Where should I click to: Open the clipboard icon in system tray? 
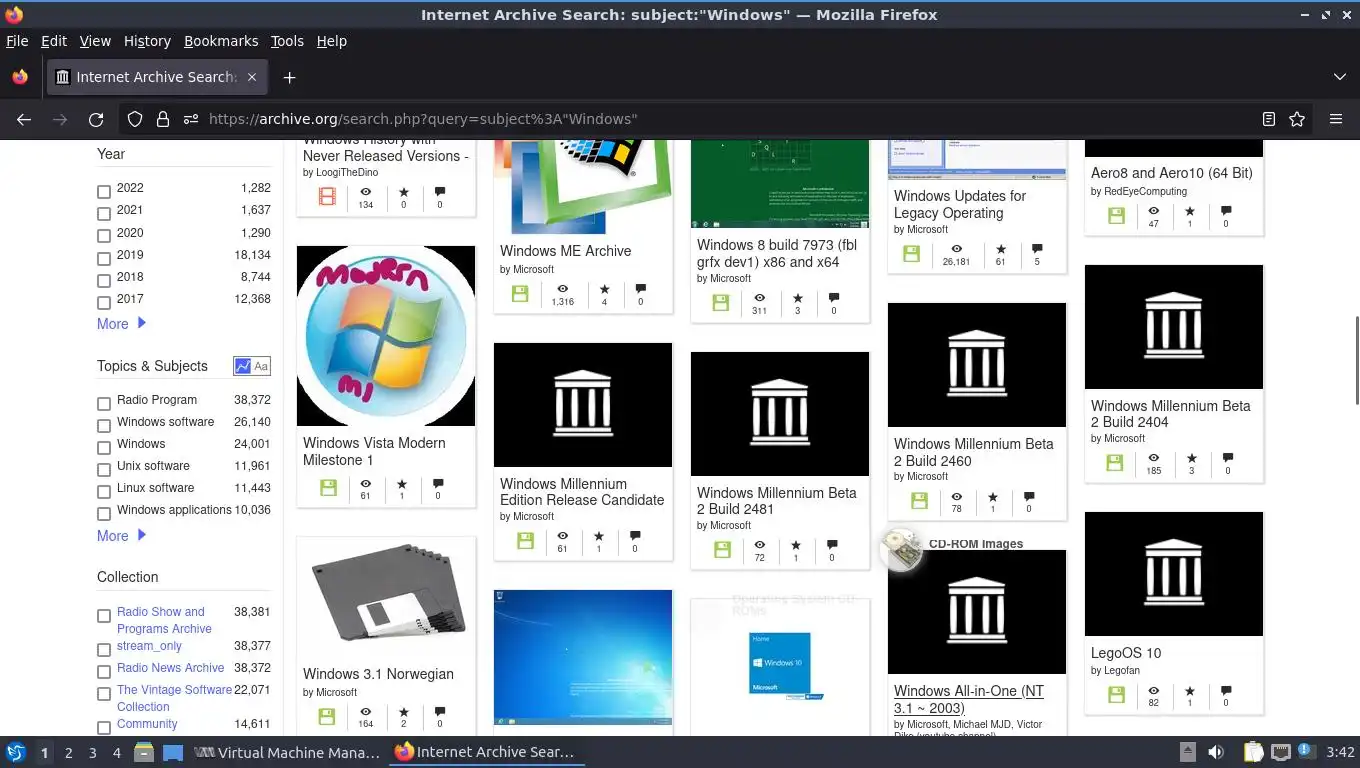click(1253, 752)
